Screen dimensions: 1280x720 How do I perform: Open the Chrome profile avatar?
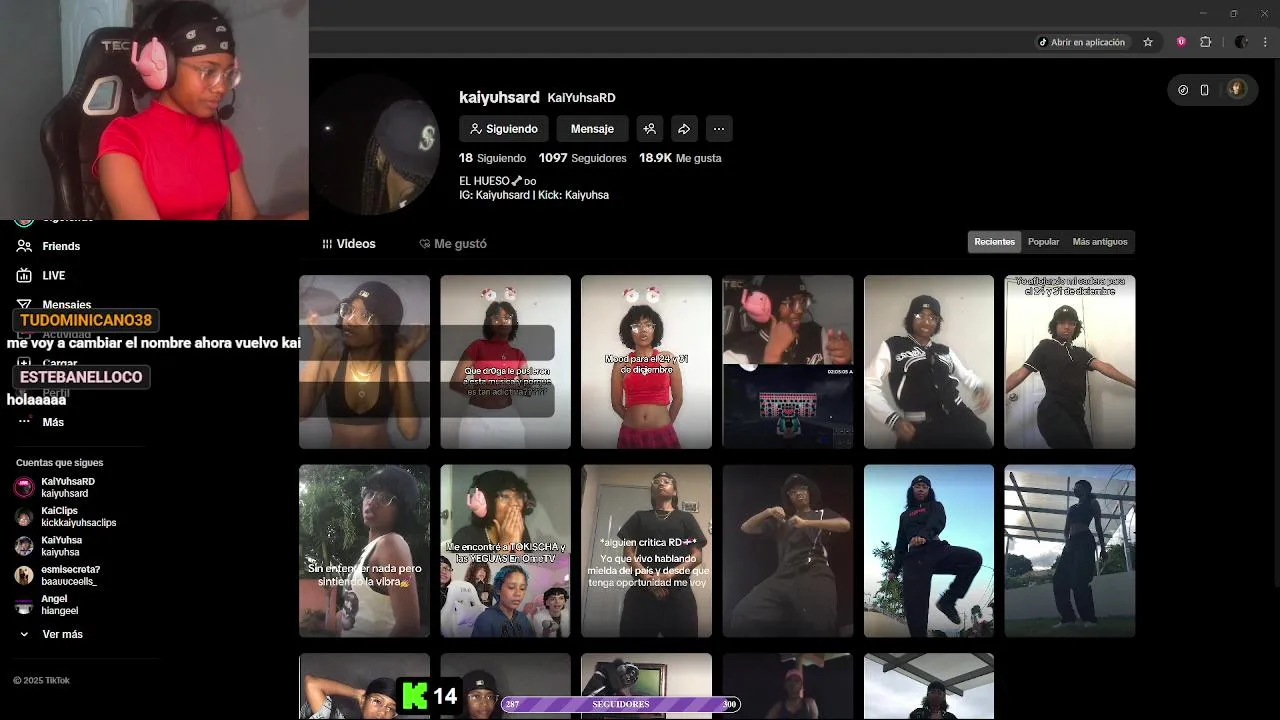tap(1241, 42)
